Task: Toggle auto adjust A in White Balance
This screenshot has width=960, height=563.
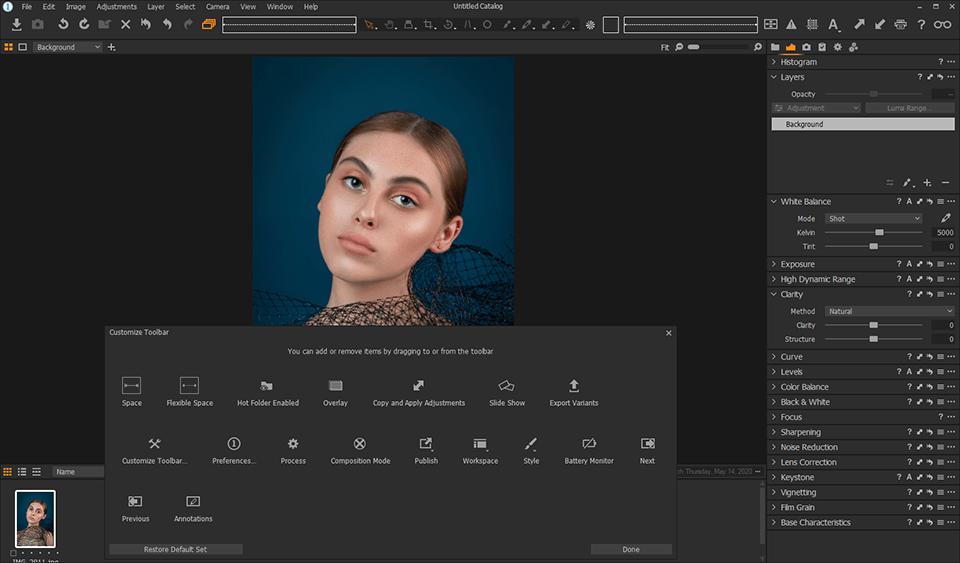Action: click(x=909, y=201)
